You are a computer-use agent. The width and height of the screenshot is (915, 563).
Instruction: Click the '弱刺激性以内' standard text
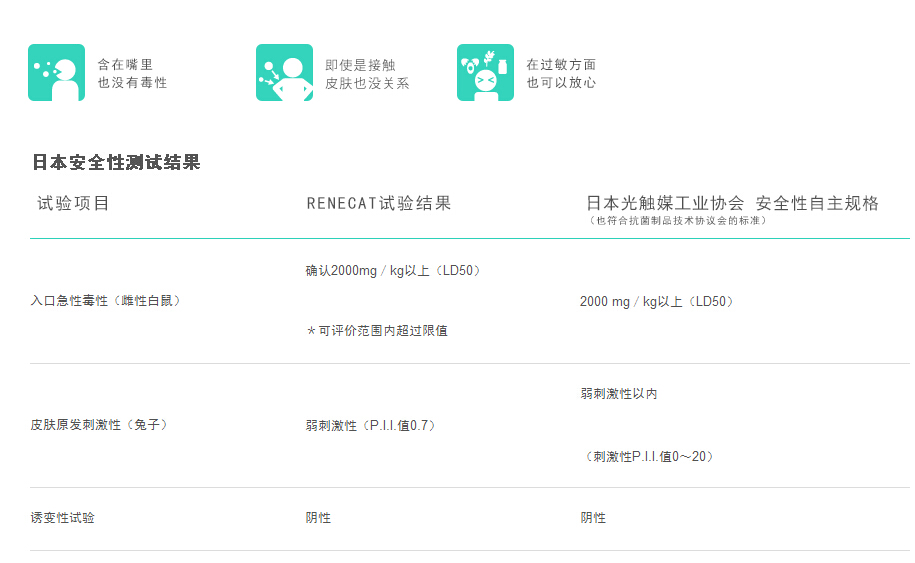coord(619,394)
